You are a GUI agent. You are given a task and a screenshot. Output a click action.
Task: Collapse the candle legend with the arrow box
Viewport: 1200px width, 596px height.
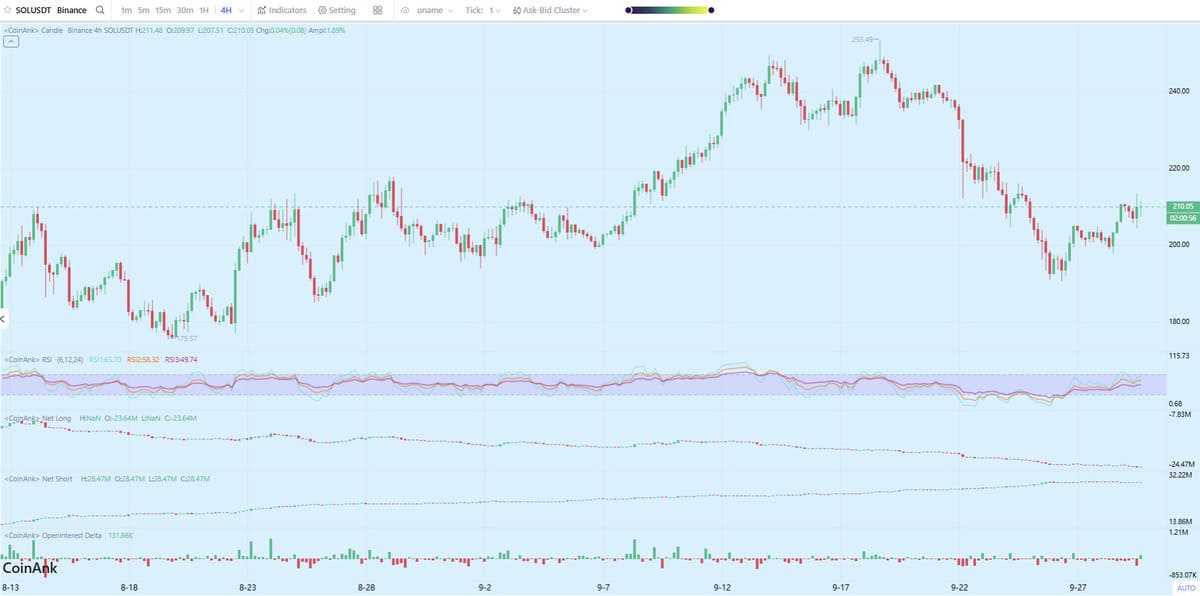tap(10, 42)
